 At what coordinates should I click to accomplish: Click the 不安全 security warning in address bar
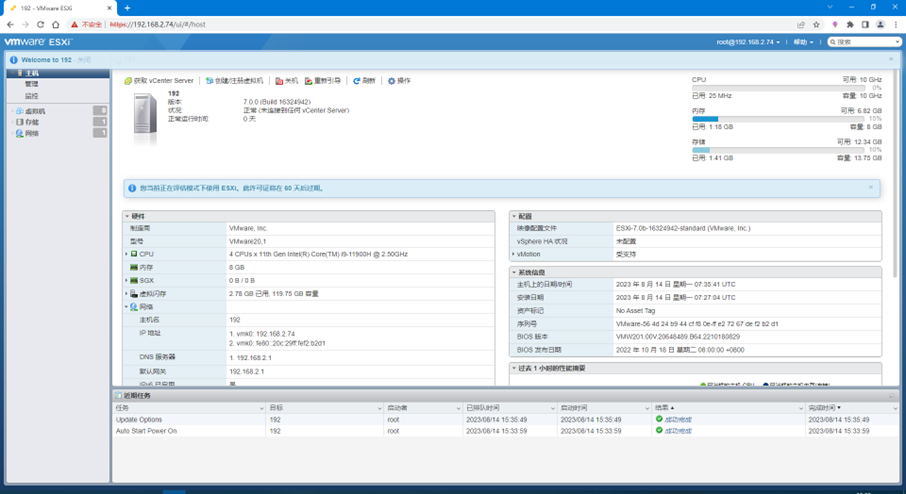tap(87, 24)
